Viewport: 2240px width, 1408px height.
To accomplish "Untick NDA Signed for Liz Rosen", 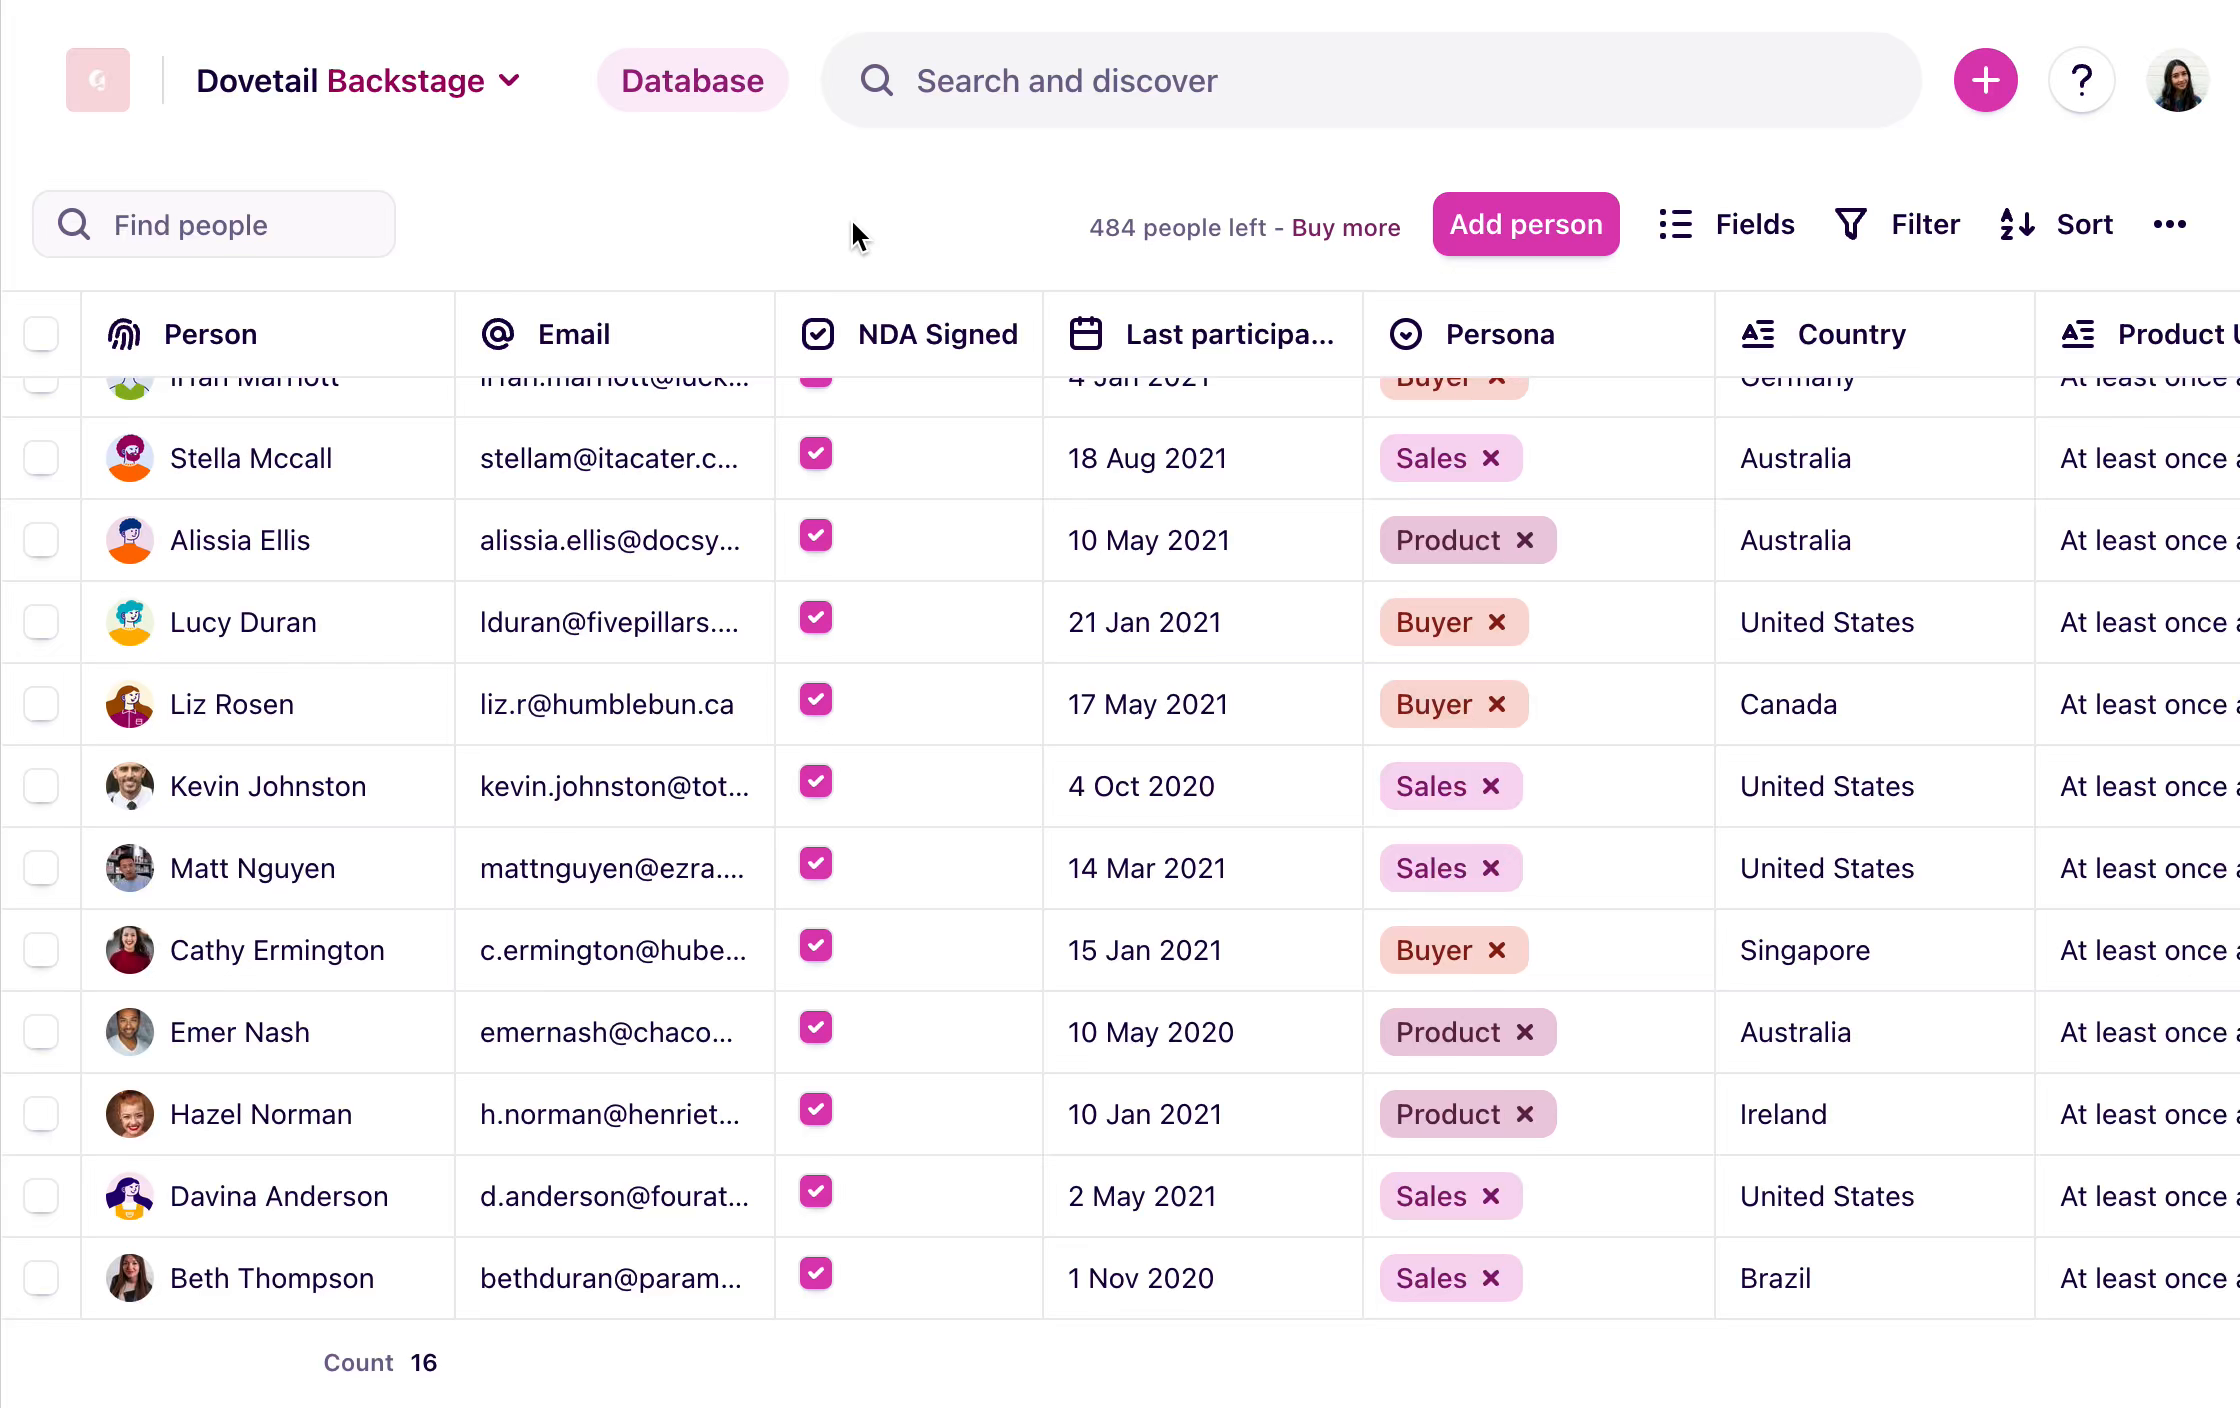I will (x=816, y=700).
